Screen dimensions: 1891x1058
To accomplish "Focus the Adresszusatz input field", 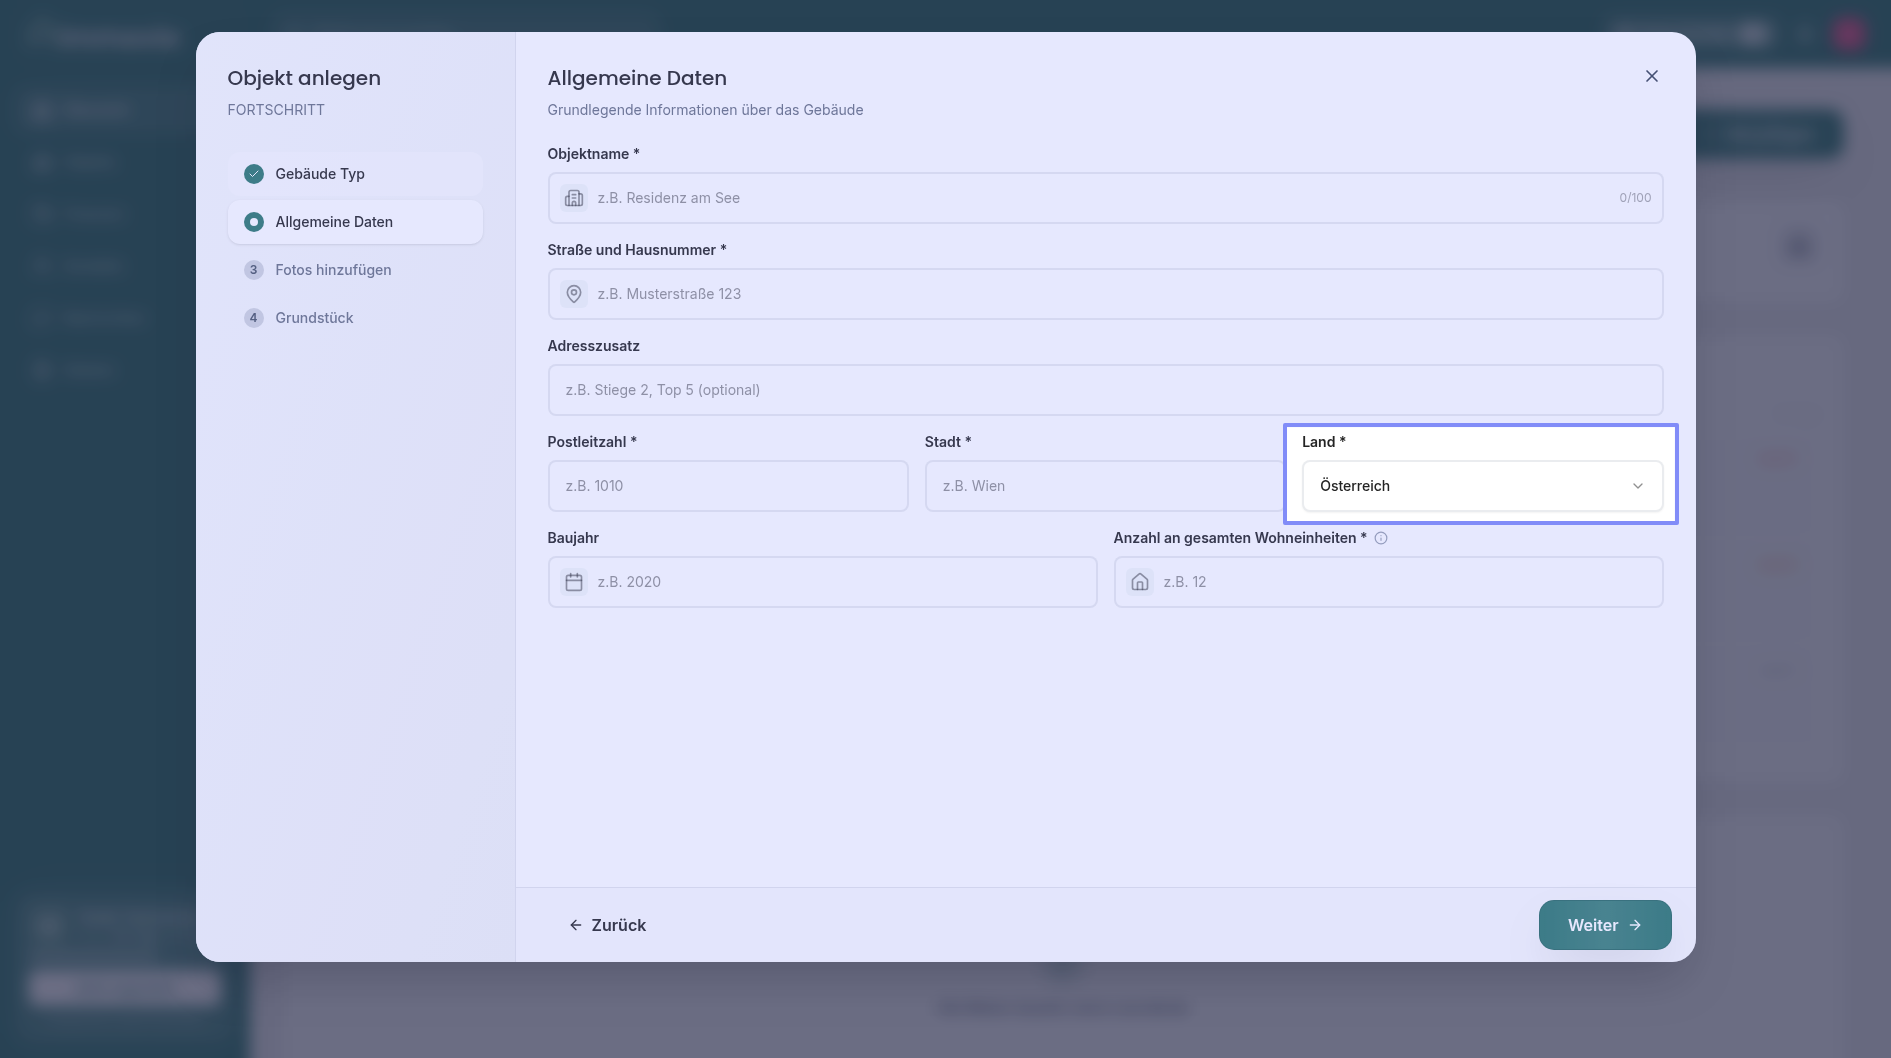I will 1105,390.
